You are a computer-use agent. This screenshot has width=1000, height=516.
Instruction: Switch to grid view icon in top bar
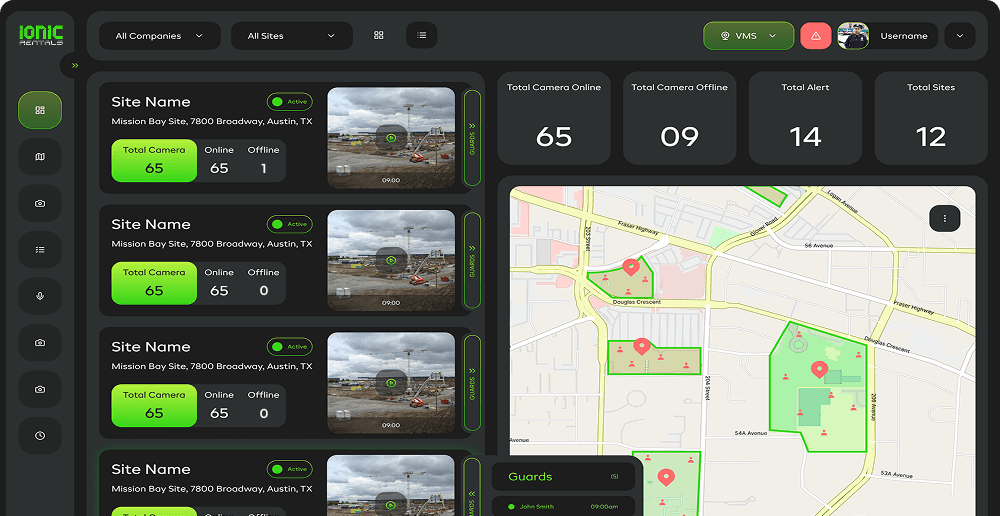(379, 36)
